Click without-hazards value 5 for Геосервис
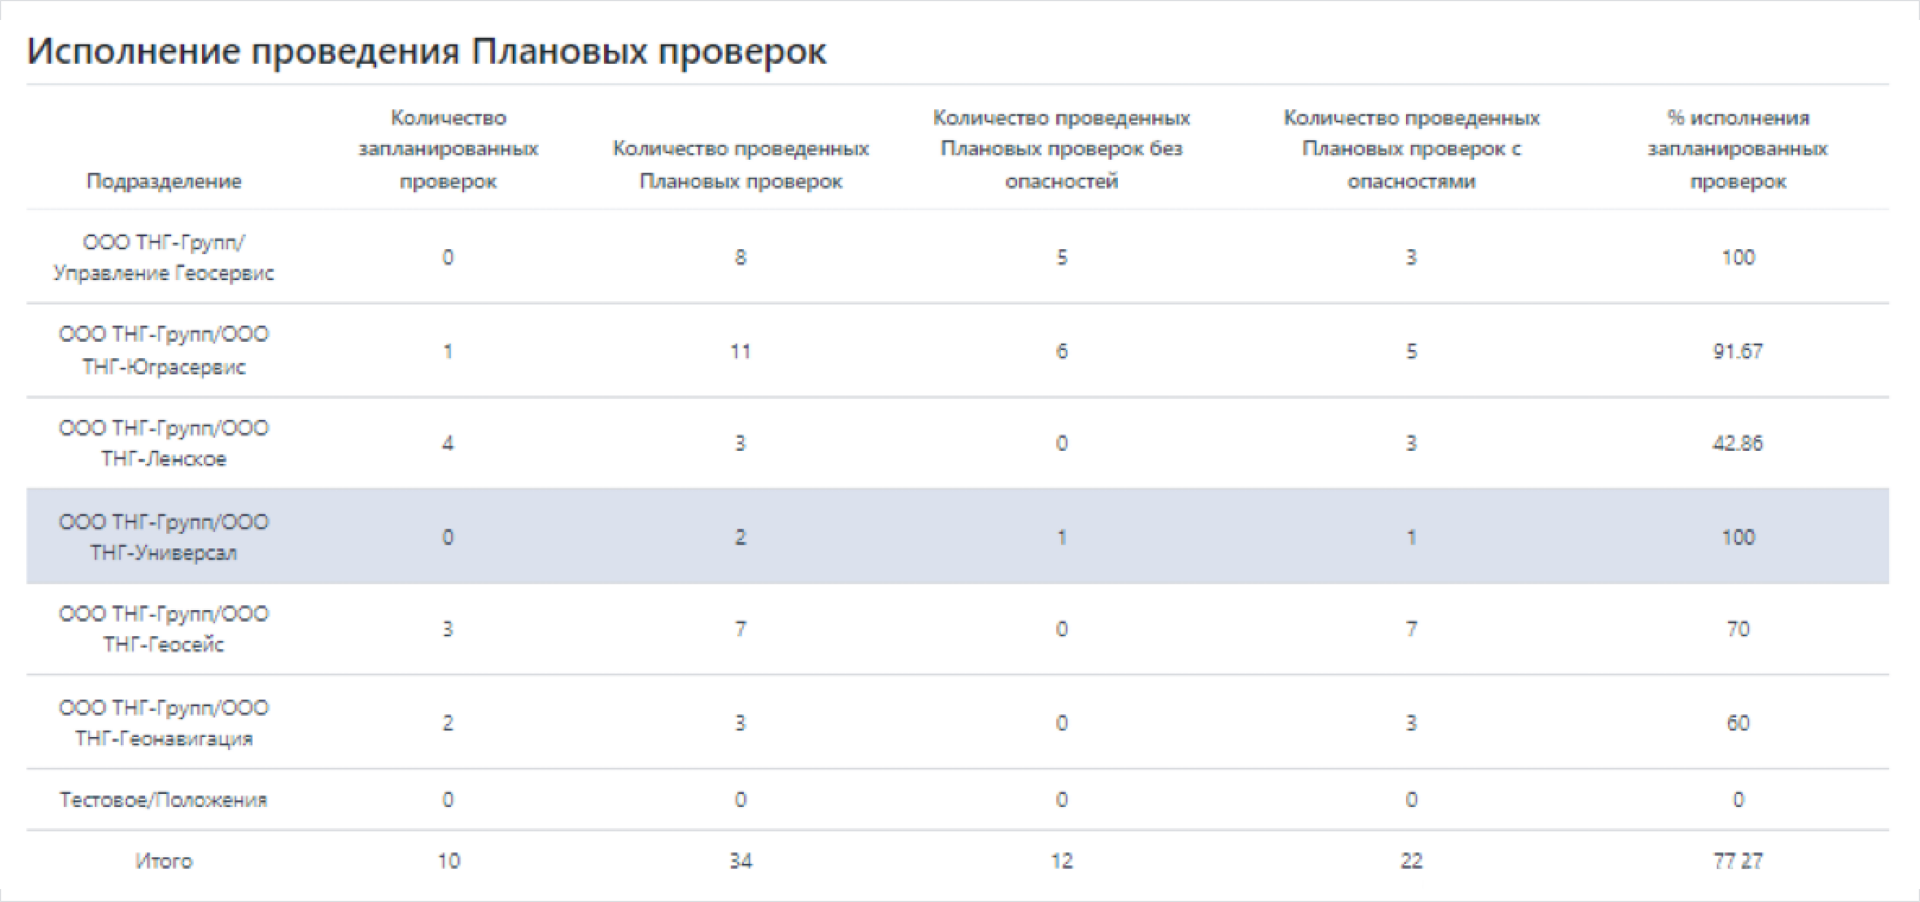The width and height of the screenshot is (1920, 902). pyautogui.click(x=1061, y=257)
